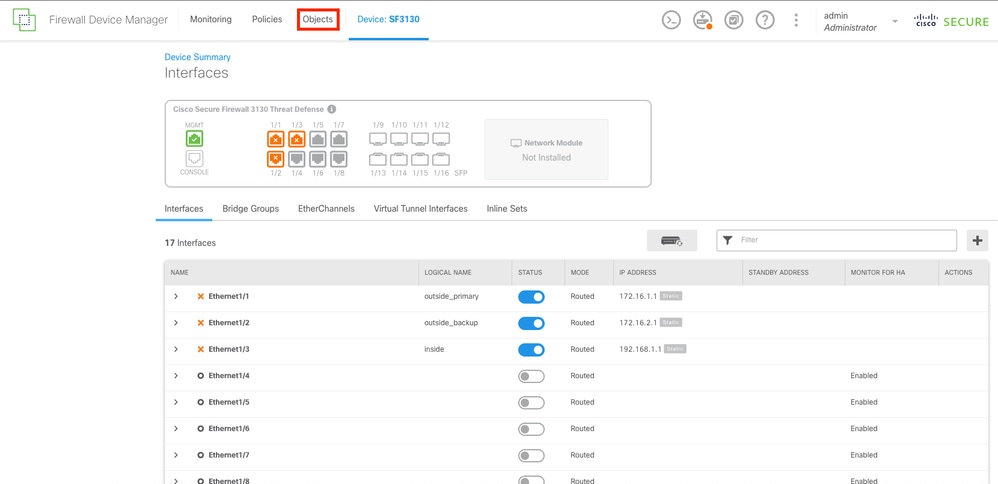Select port 1/8 in device diagram
This screenshot has width=998, height=484.
coord(339,158)
